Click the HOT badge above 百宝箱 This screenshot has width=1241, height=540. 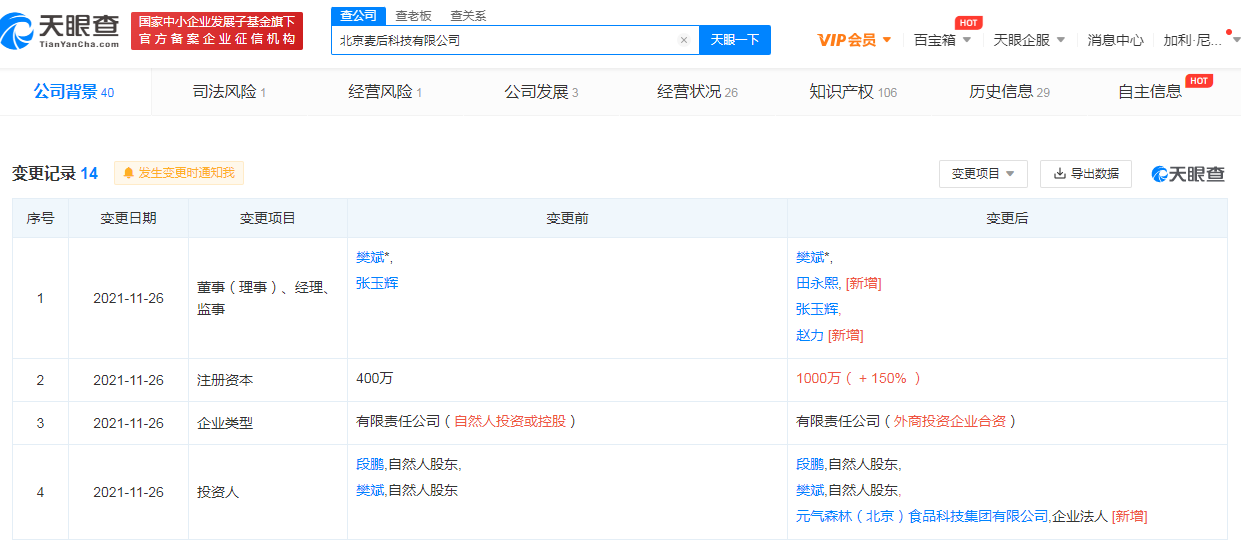967,22
